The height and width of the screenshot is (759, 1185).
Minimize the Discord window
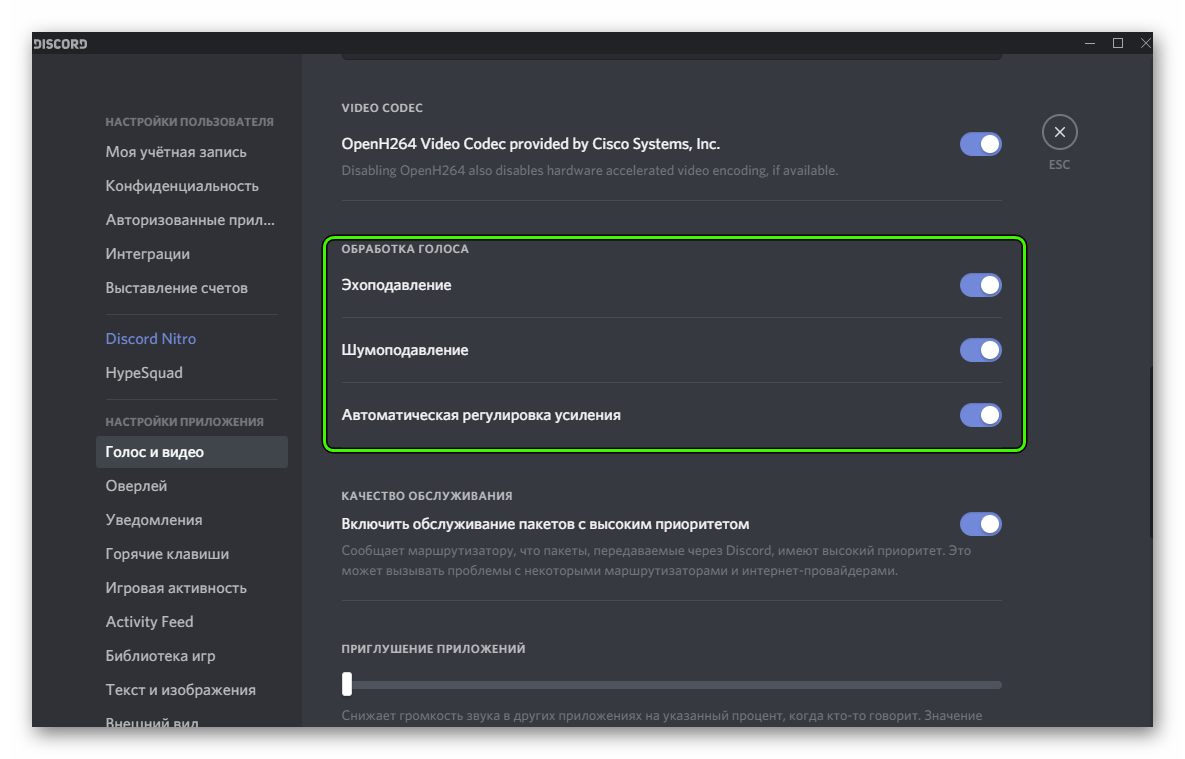coord(1090,43)
